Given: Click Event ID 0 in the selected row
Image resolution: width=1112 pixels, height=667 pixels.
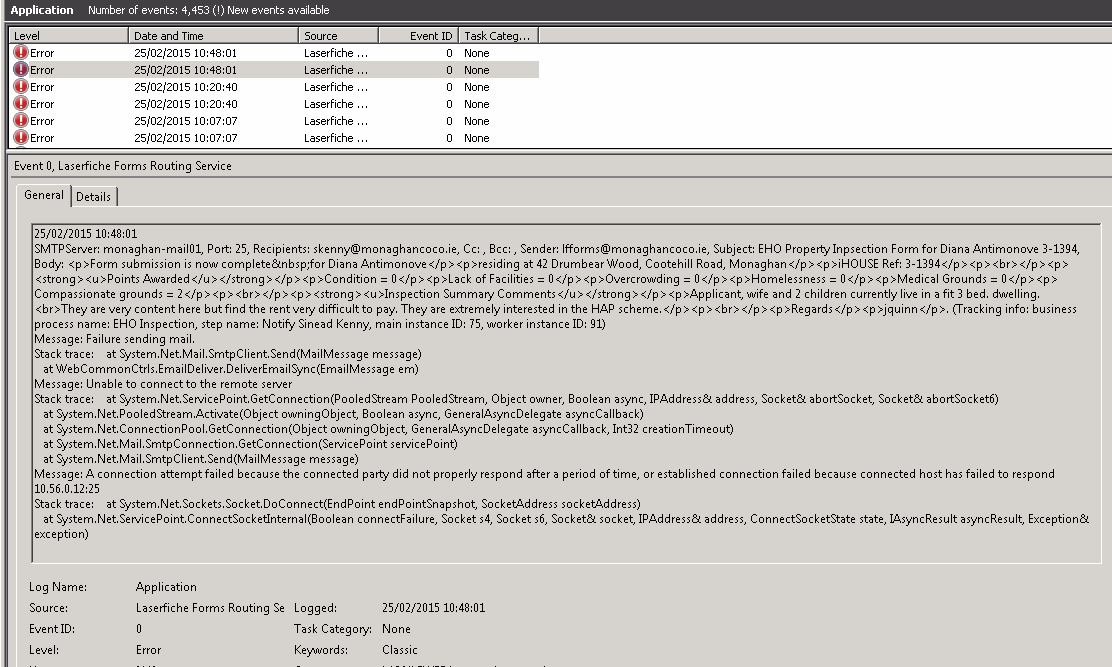Looking at the screenshot, I should (x=449, y=69).
